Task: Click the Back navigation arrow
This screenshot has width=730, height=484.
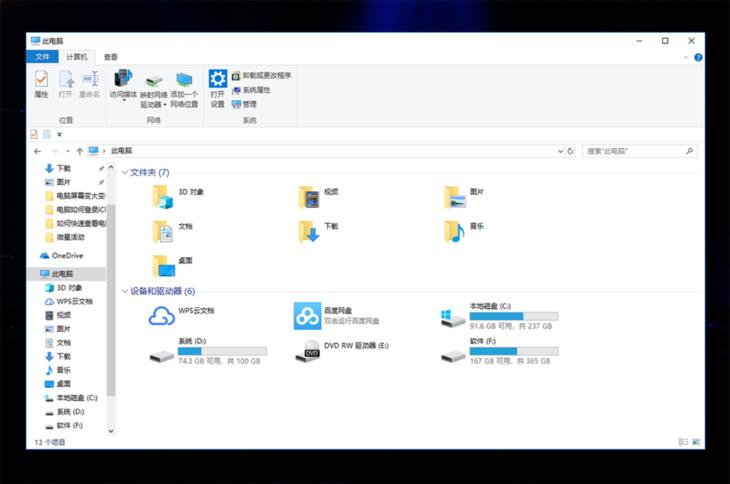Action: (38, 151)
